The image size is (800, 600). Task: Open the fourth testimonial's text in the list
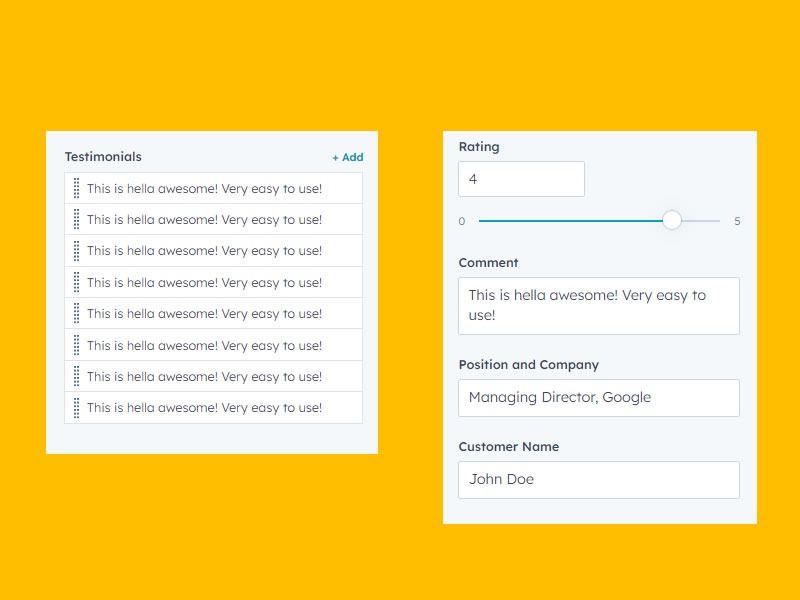204,282
